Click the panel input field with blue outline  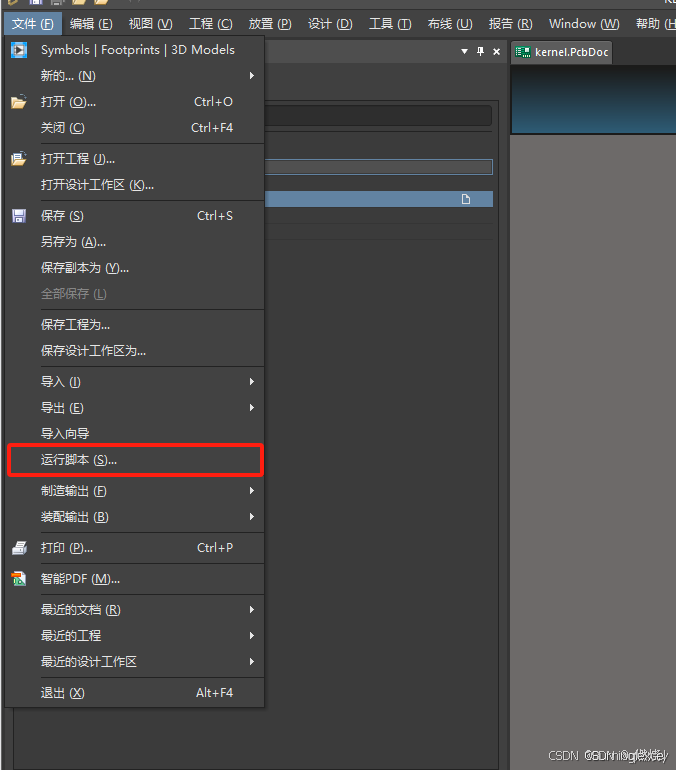[379, 167]
